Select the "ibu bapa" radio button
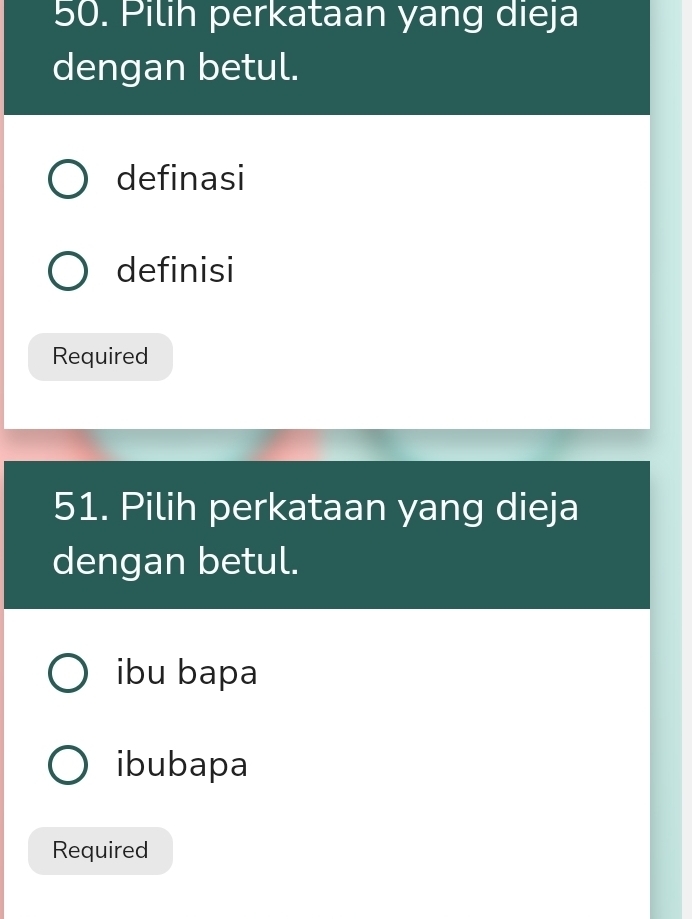This screenshot has height=919, width=692. pyautogui.click(x=68, y=673)
